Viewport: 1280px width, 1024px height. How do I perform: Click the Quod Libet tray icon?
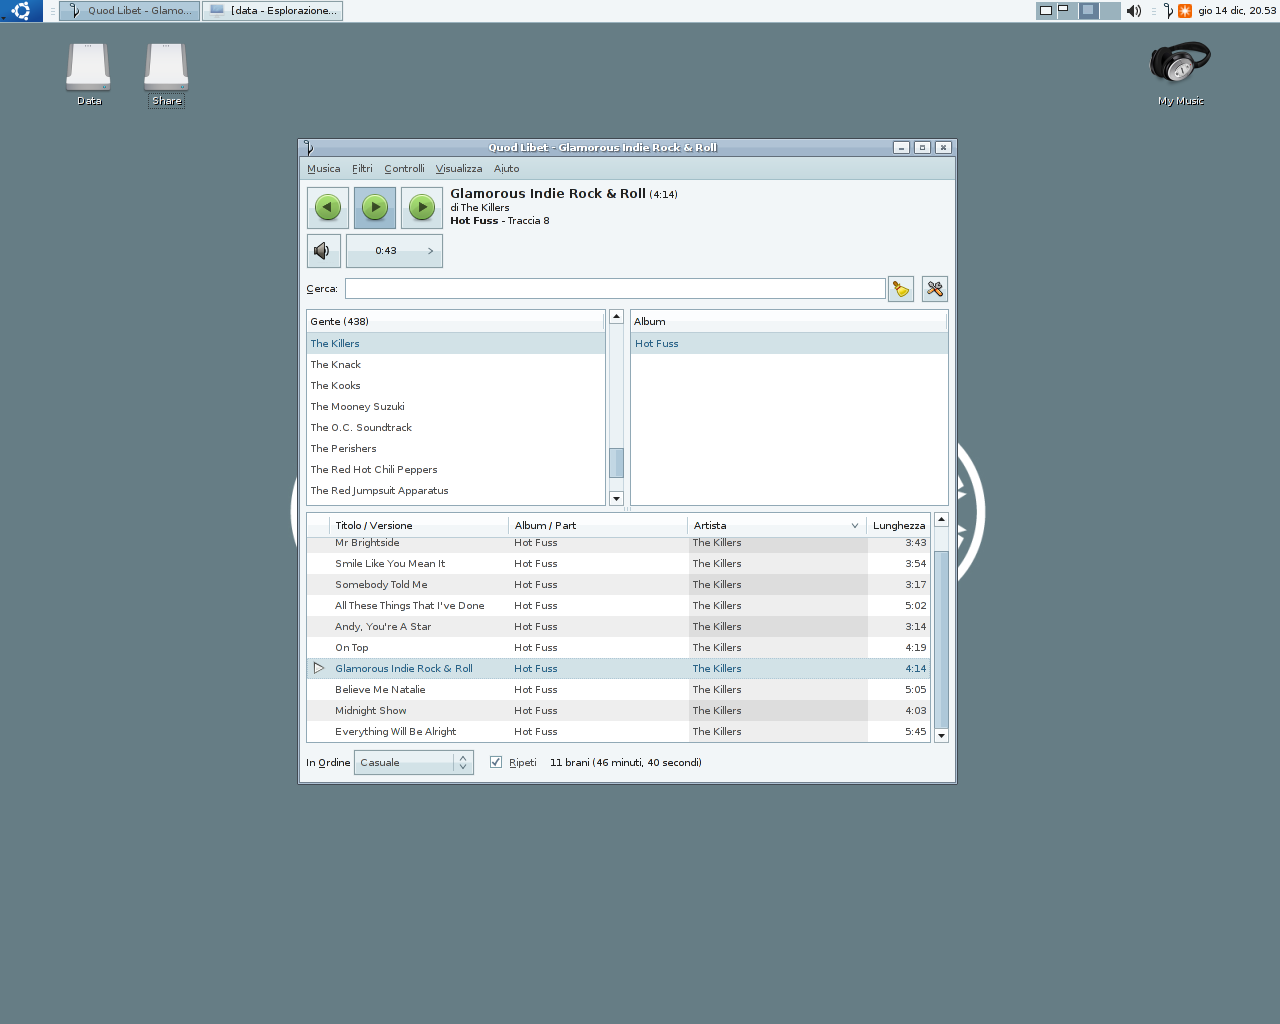[x=1168, y=11]
